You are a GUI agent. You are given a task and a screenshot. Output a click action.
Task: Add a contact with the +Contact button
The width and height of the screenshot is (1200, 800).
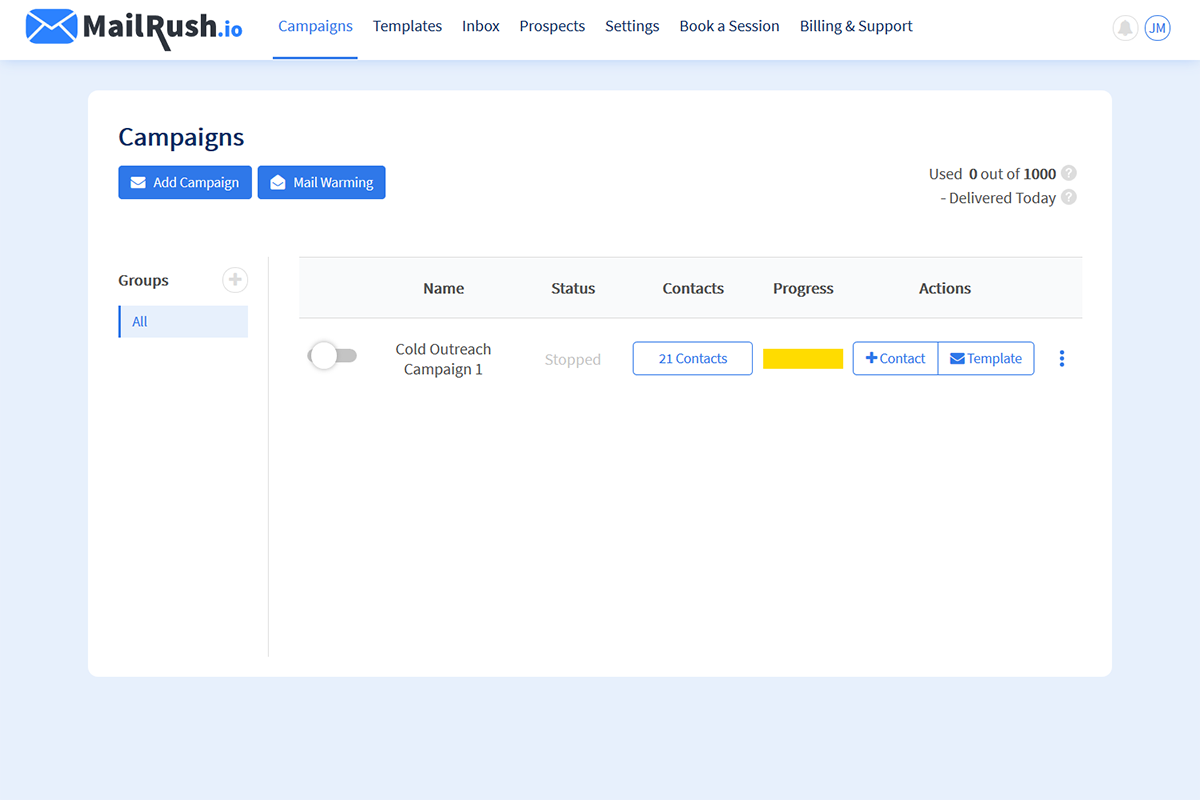(x=895, y=359)
